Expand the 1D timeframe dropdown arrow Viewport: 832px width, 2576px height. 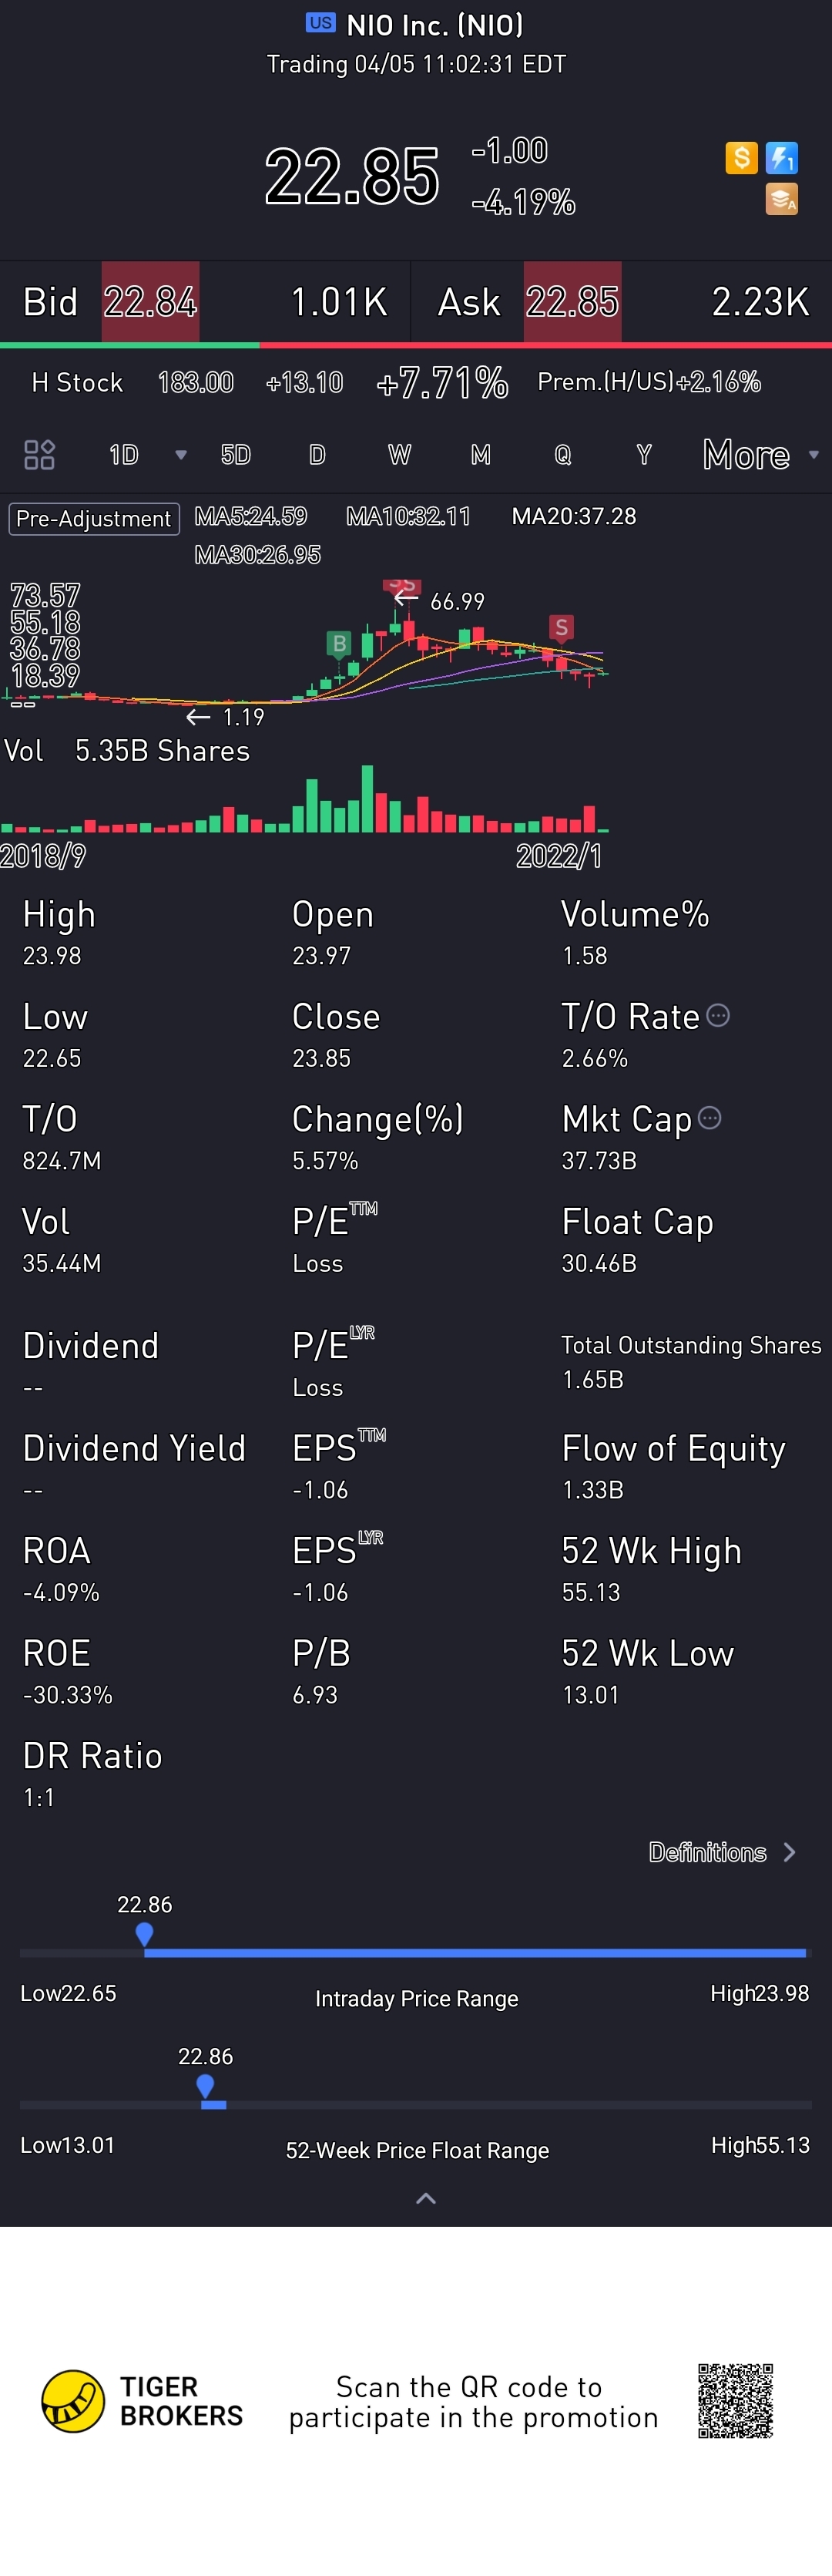(181, 455)
